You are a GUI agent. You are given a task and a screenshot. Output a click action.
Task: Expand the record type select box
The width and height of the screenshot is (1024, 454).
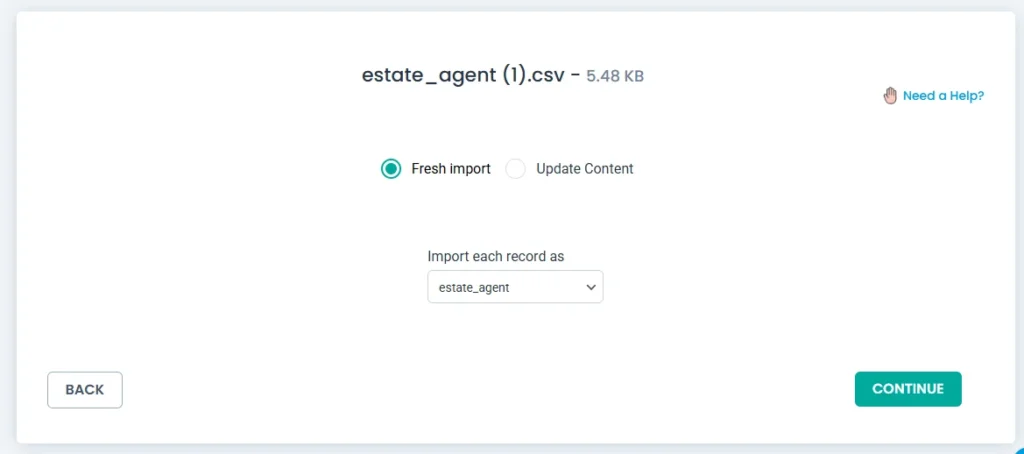click(515, 287)
